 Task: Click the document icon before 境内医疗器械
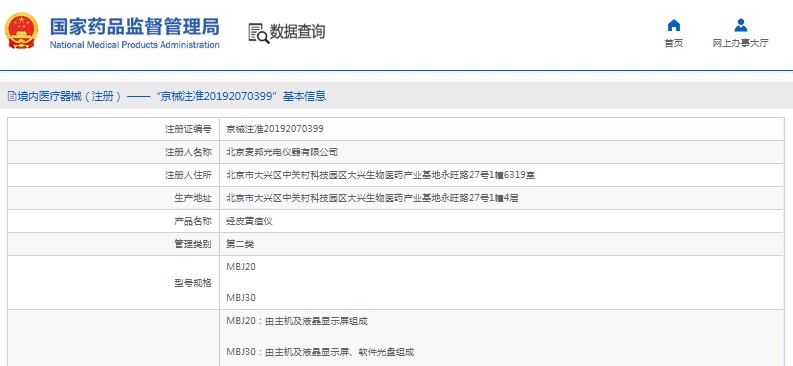[12, 96]
